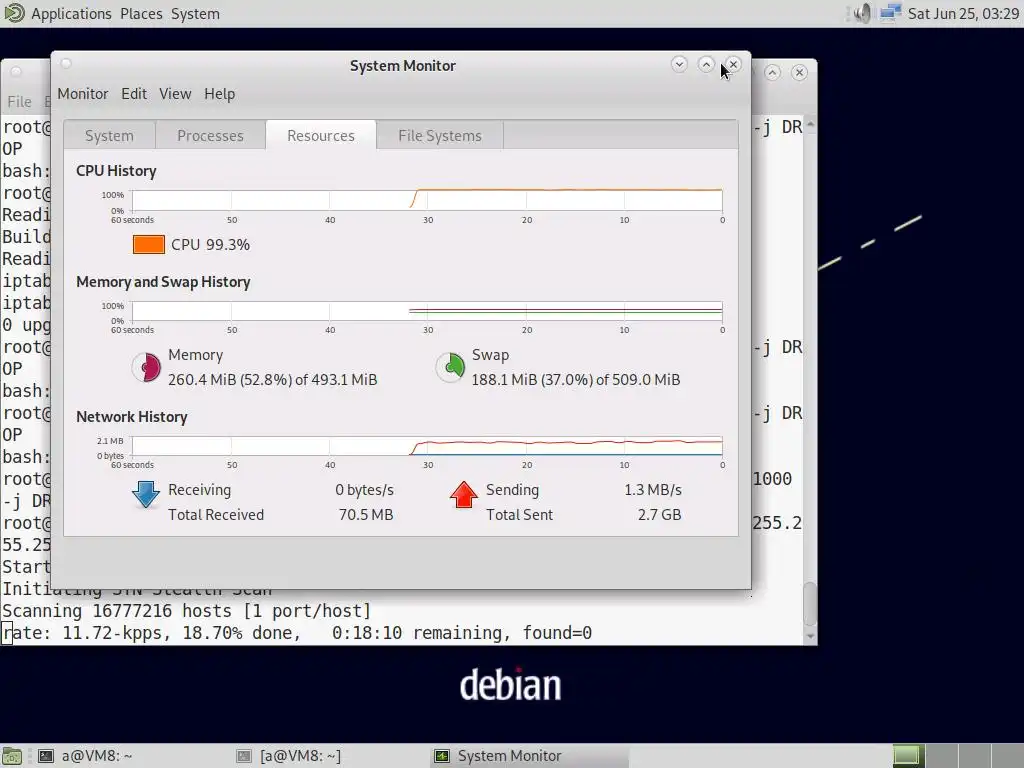Click the Memory and Swap History heading
Image resolution: width=1024 pixels, height=768 pixels.
point(163,282)
